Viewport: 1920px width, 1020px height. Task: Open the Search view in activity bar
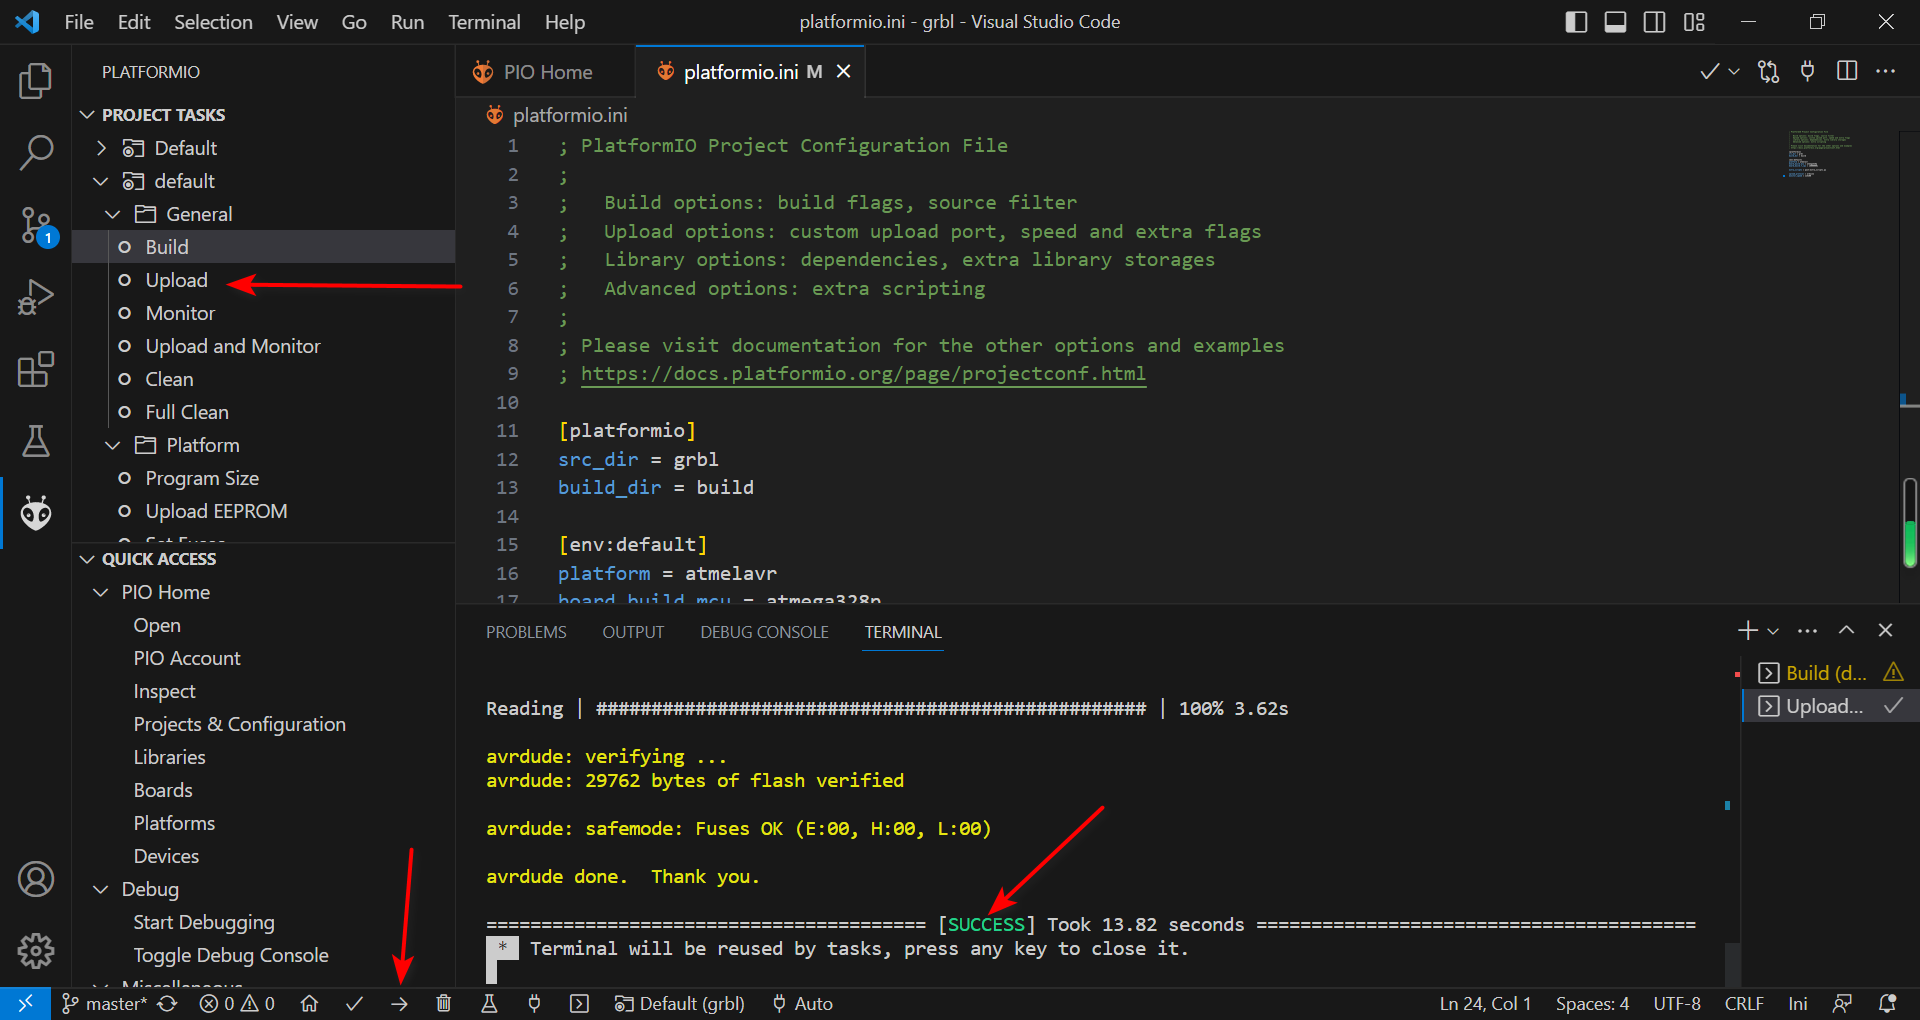pos(36,153)
